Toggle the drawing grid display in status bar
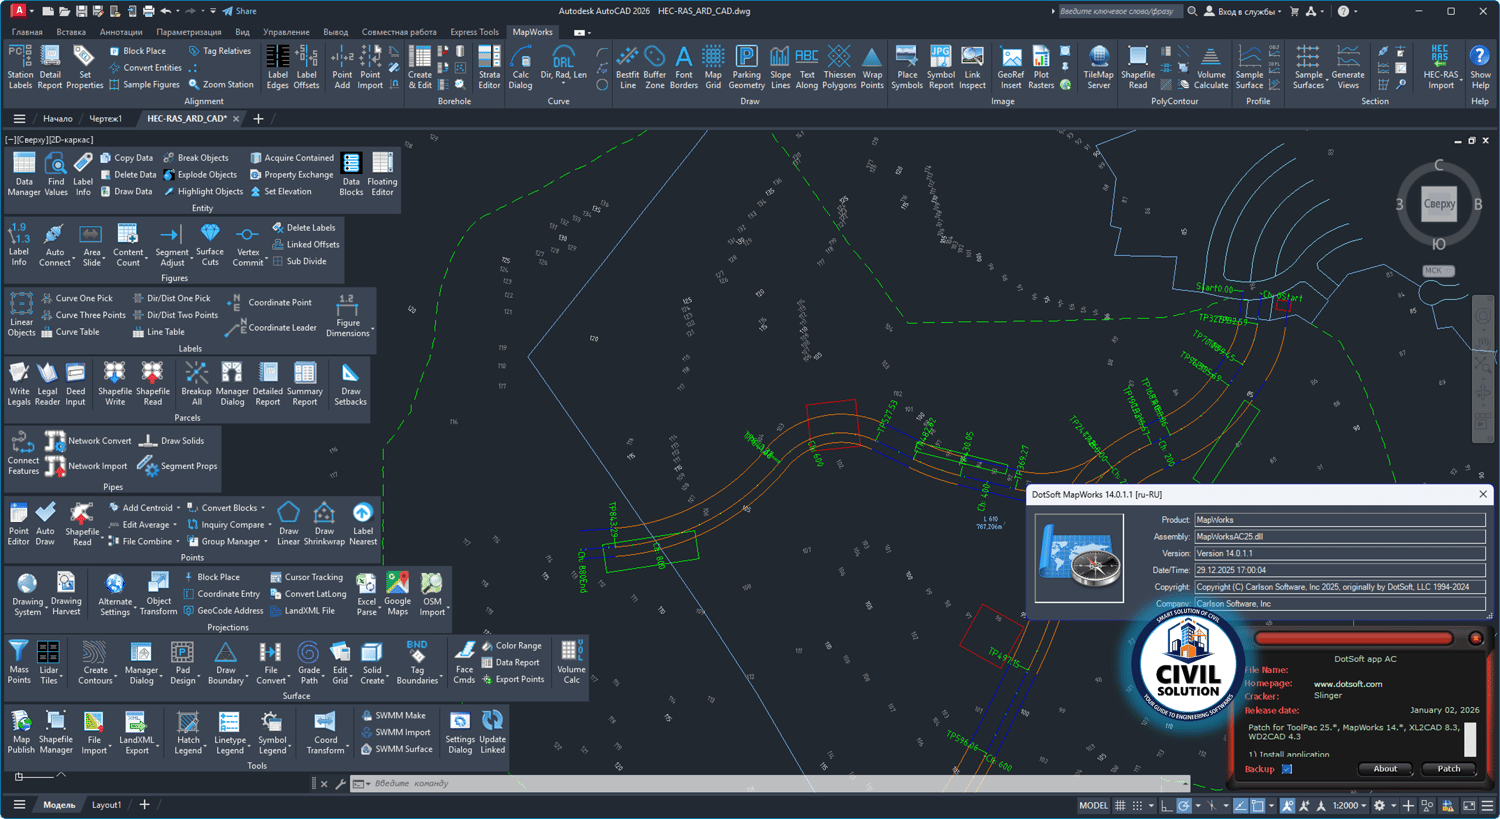Viewport: 1500px width, 819px height. [x=1120, y=805]
